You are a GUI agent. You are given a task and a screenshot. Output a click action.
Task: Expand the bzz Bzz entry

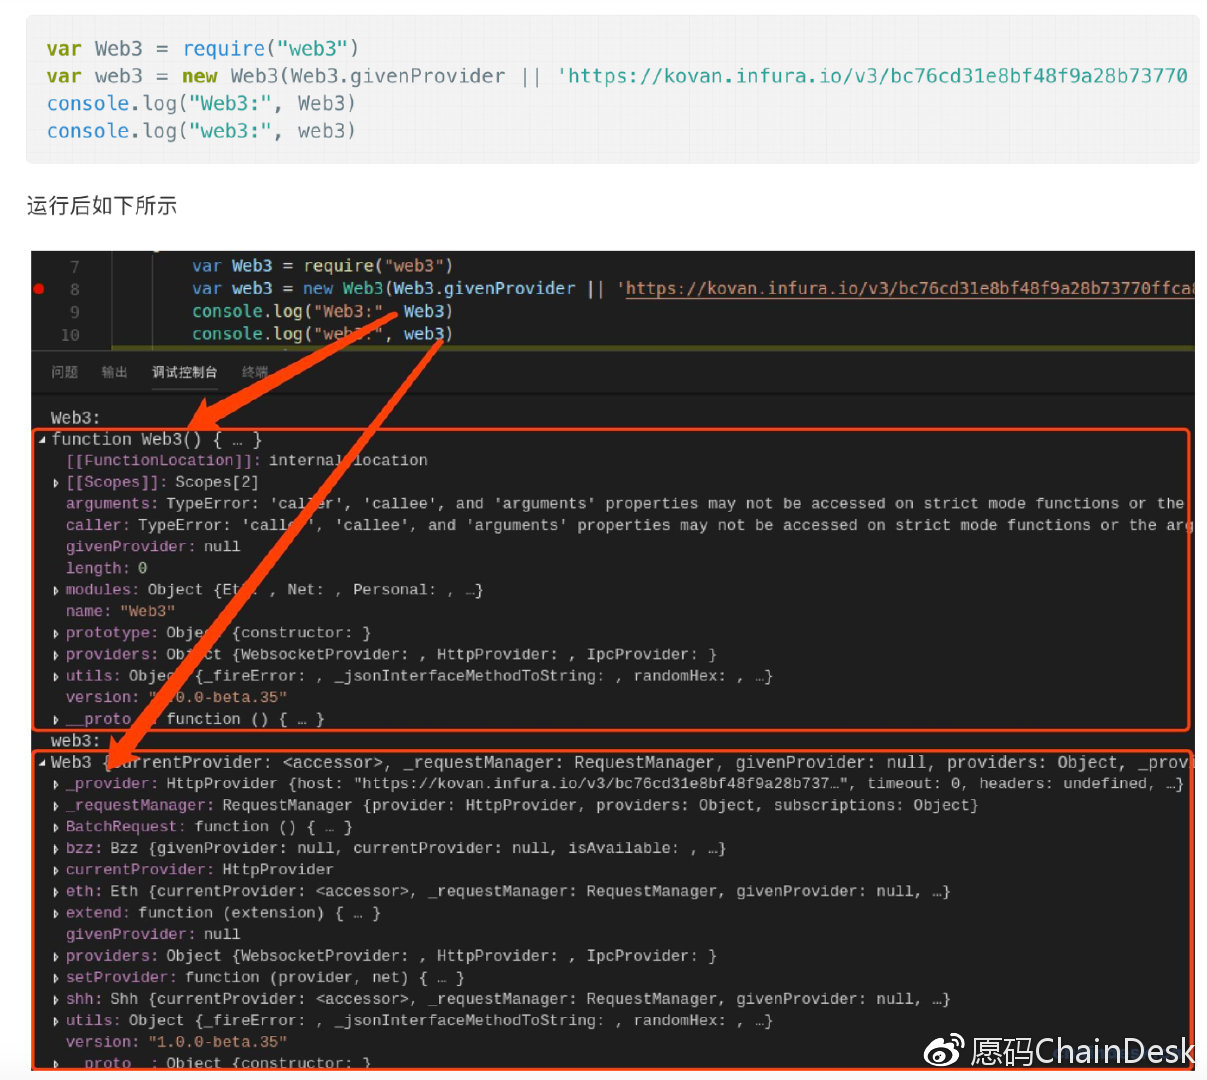pos(56,849)
